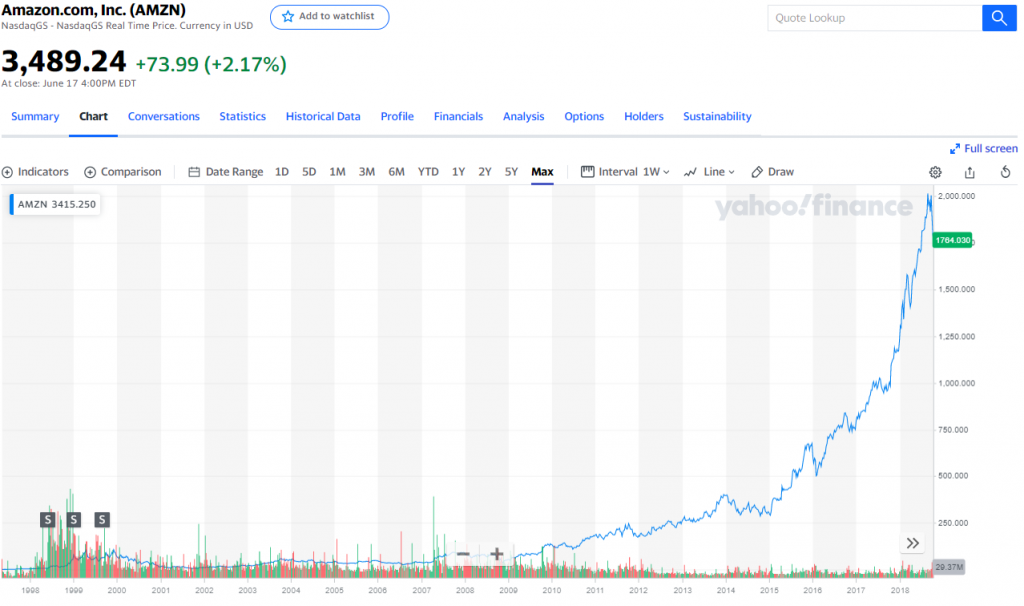This screenshot has width=1024, height=606.
Task: Click the 29.37M volume label
Action: pyautogui.click(x=949, y=567)
